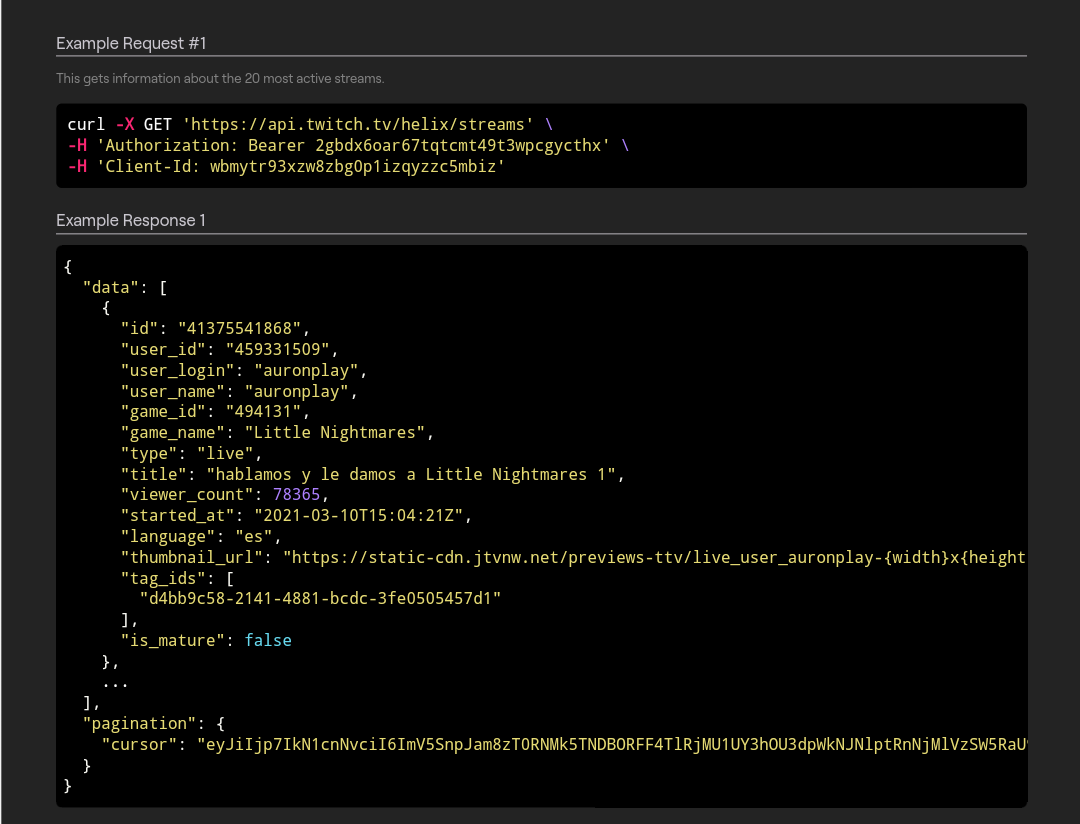Click the "type": "live" line
This screenshot has height=824, width=1080.
pos(191,453)
